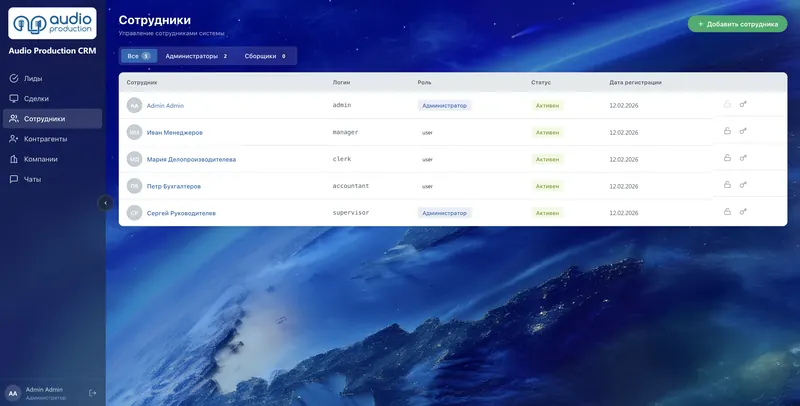The height and width of the screenshot is (406, 800).
Task: Click avatar of Admin Admin in the table
Action: (x=134, y=106)
